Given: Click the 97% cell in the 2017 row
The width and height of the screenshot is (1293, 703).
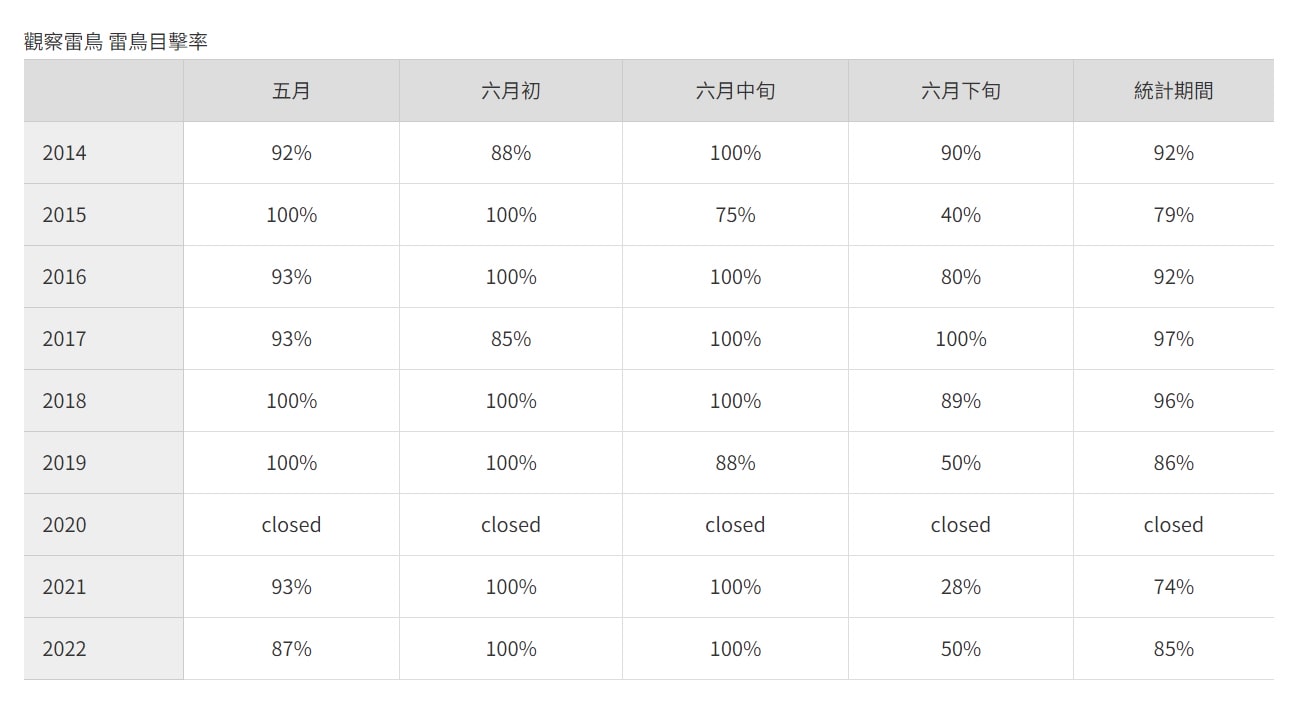Looking at the screenshot, I should coord(1174,339).
